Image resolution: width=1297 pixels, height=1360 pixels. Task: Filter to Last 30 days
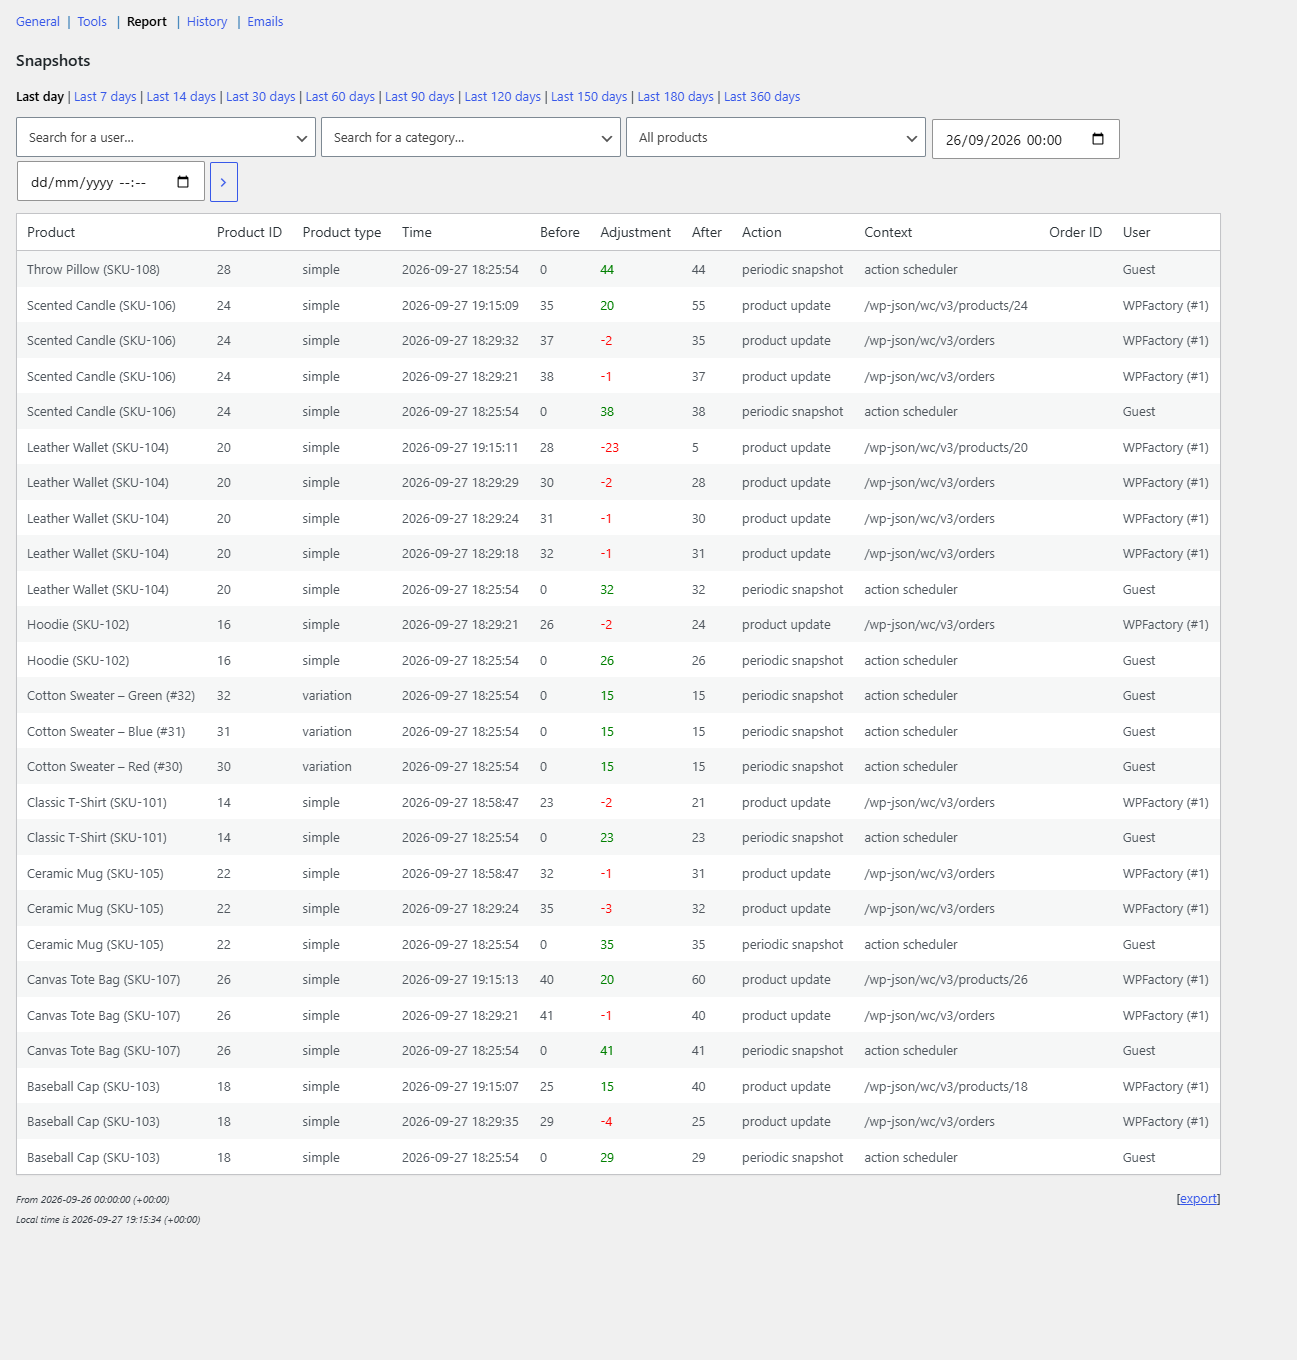261,97
